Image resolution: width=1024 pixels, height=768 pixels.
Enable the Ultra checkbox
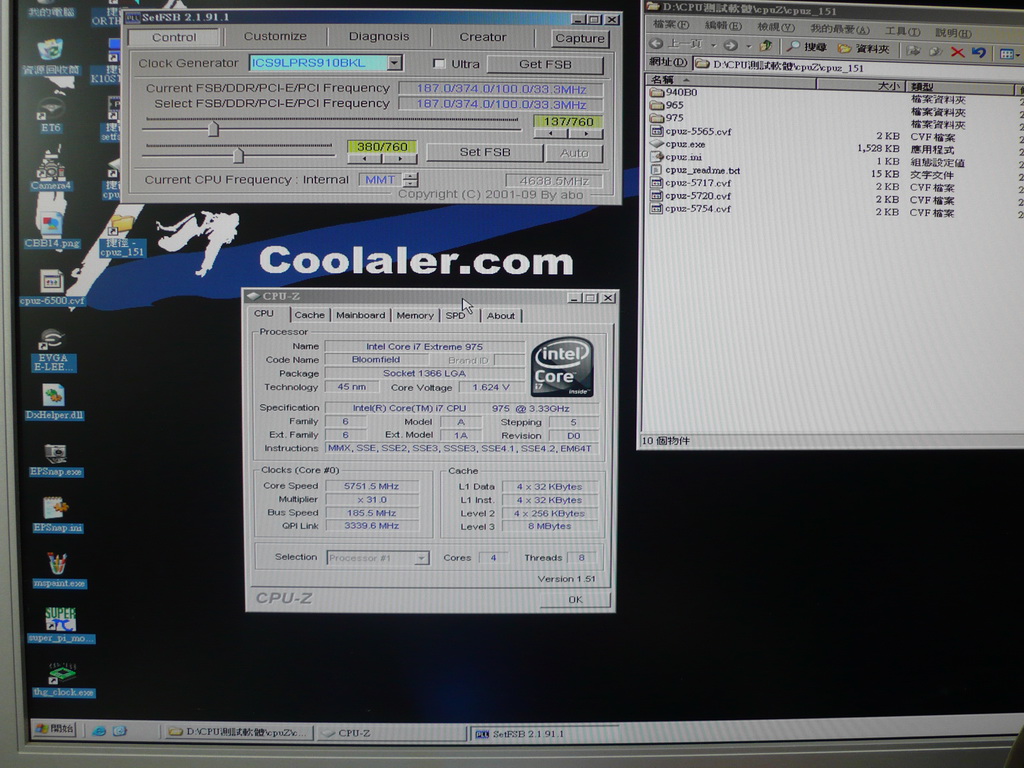(x=439, y=64)
